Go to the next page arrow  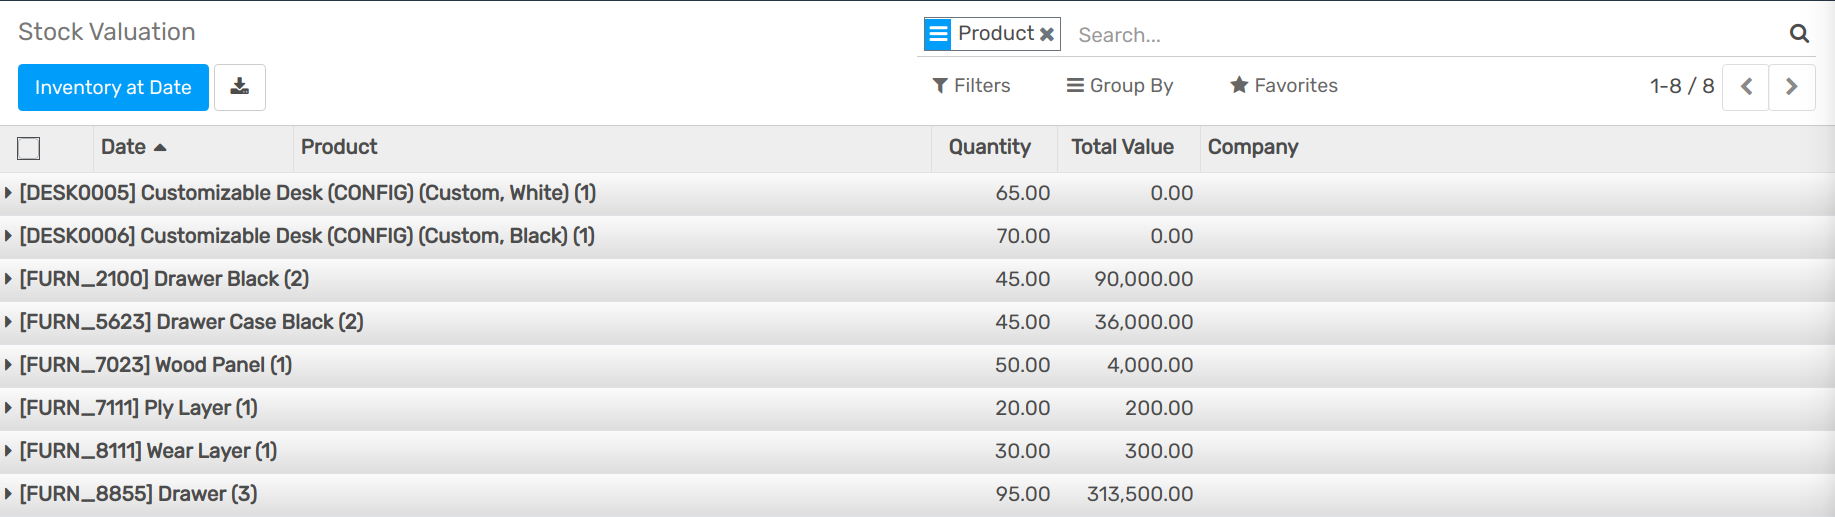tap(1792, 87)
